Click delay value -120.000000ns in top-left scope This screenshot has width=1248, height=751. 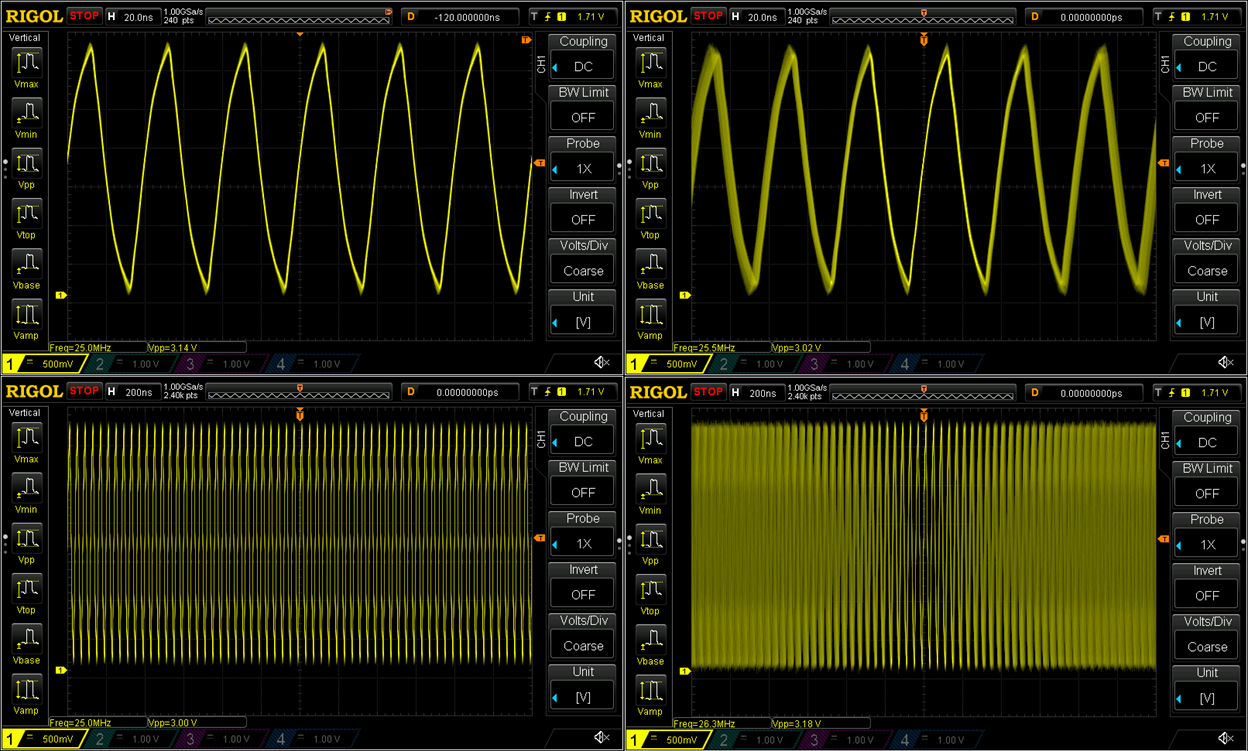coord(467,17)
